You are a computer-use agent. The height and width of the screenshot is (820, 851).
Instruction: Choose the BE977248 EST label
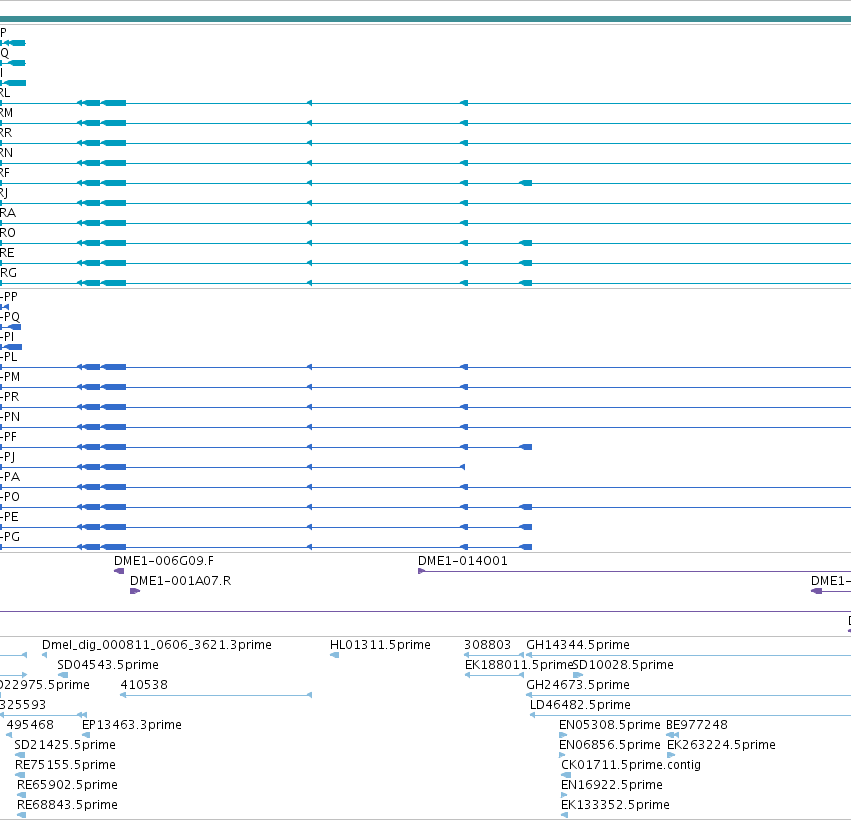coord(697,725)
